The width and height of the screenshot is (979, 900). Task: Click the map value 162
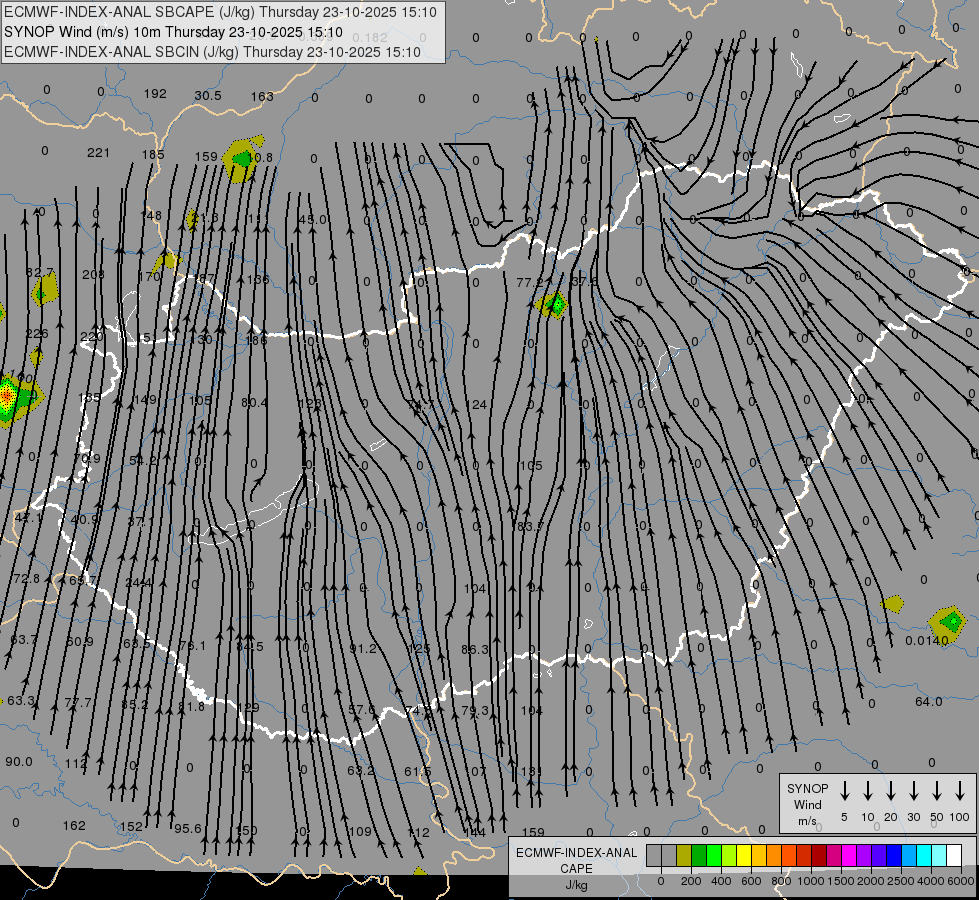tap(74, 825)
